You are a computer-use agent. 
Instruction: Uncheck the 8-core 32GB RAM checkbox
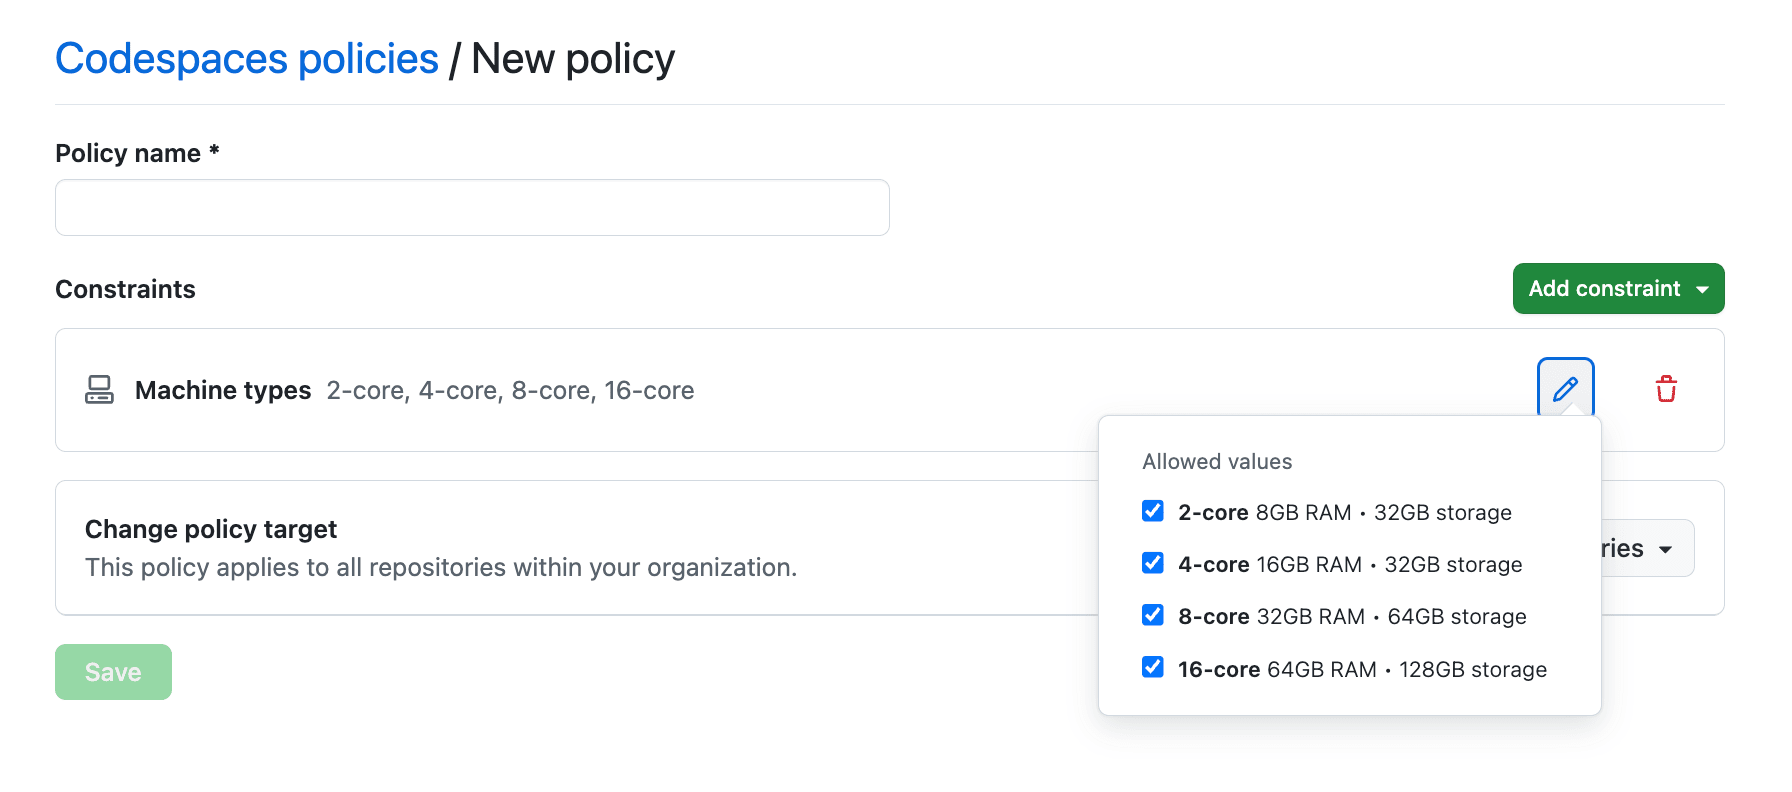(x=1153, y=615)
